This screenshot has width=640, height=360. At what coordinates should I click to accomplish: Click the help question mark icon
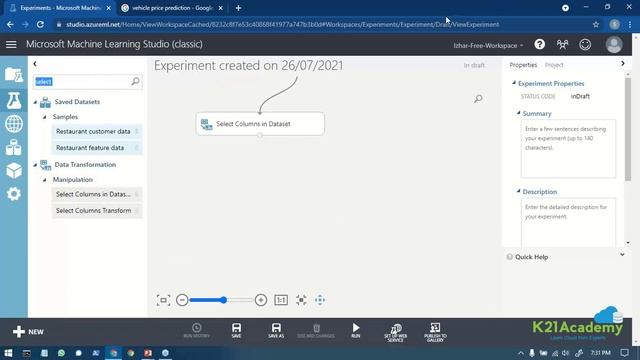click(x=540, y=44)
